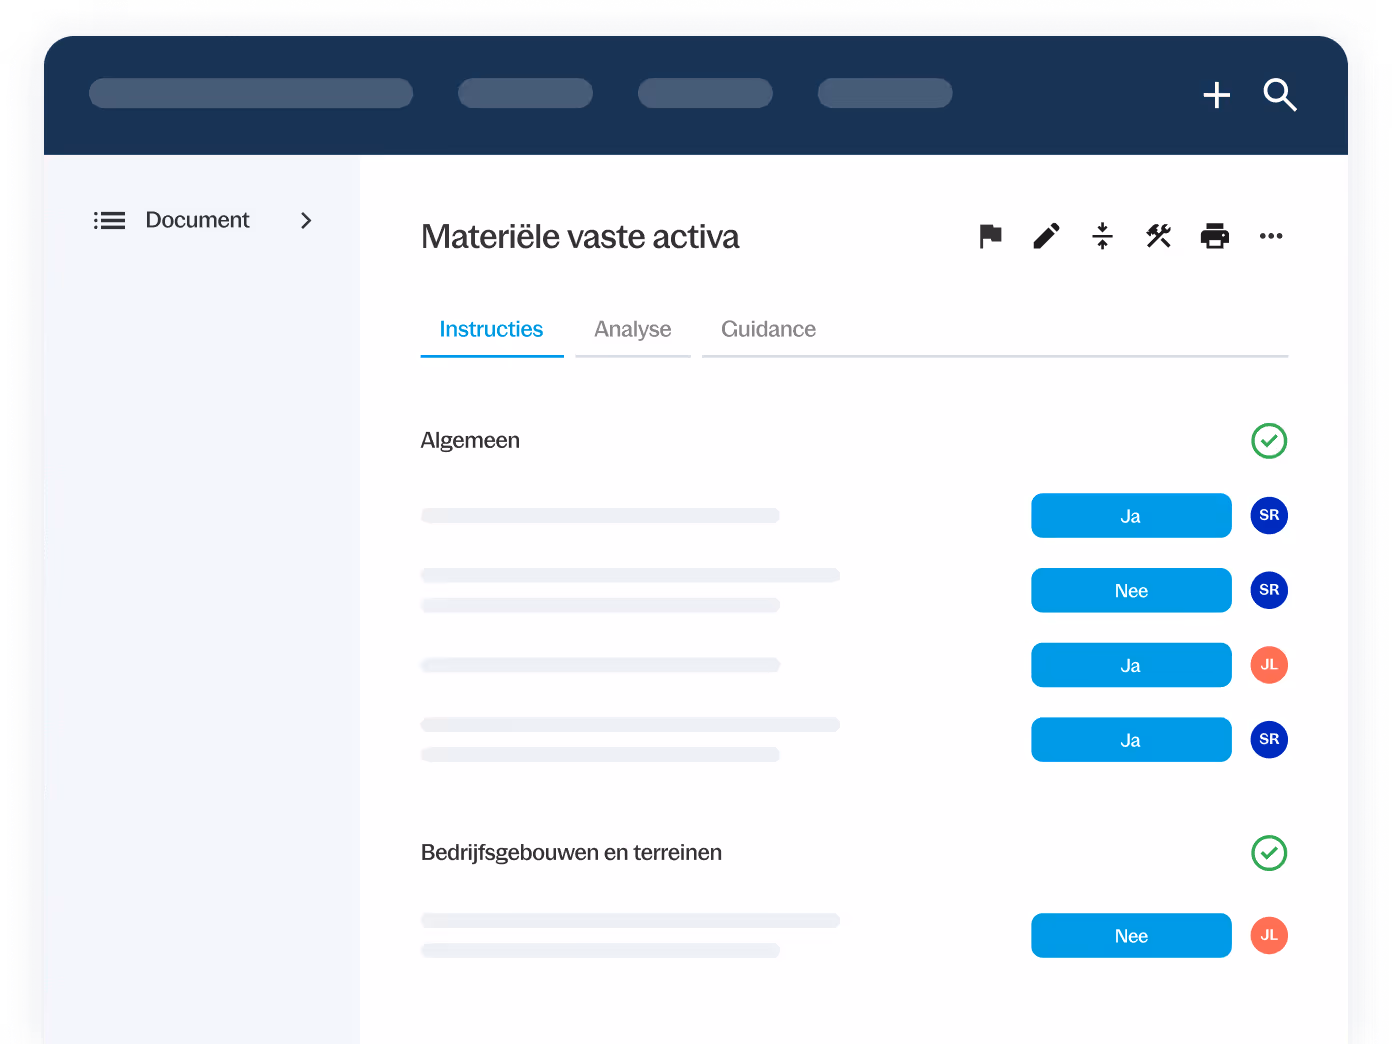
Task: Click the Materiële vaste activa title
Action: (x=580, y=237)
